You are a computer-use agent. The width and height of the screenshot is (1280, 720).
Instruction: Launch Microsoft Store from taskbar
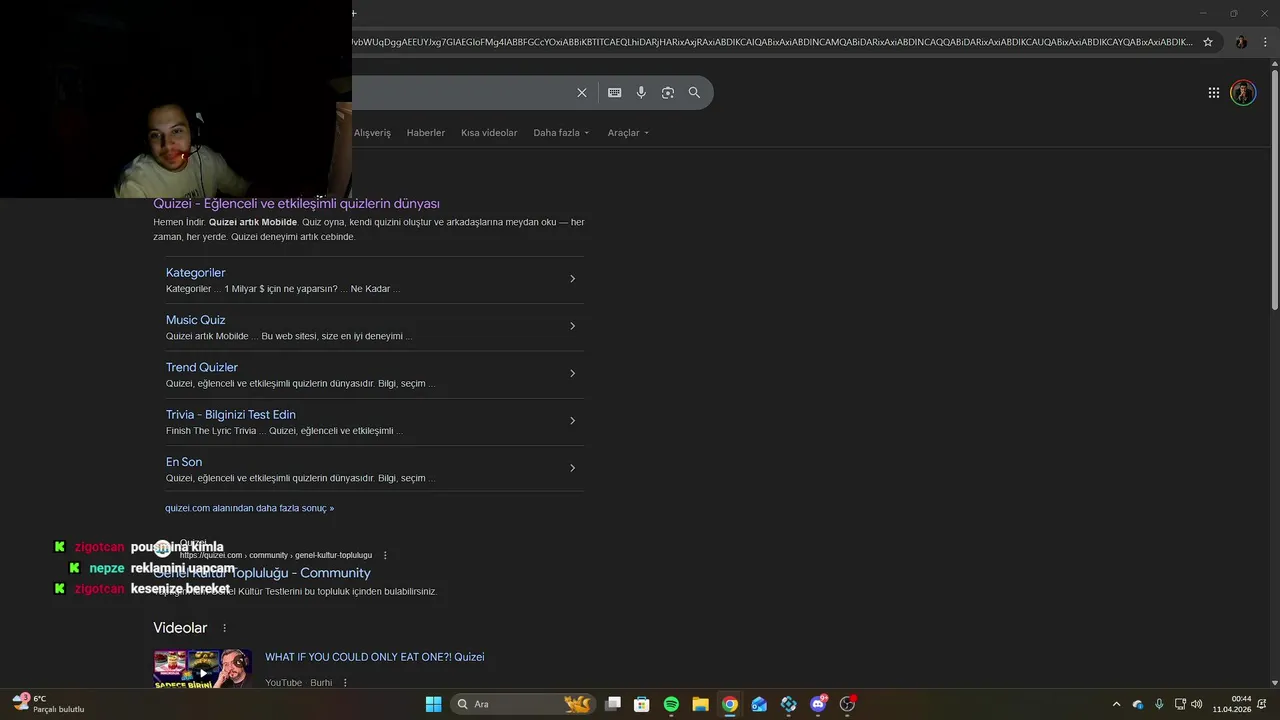pos(642,704)
